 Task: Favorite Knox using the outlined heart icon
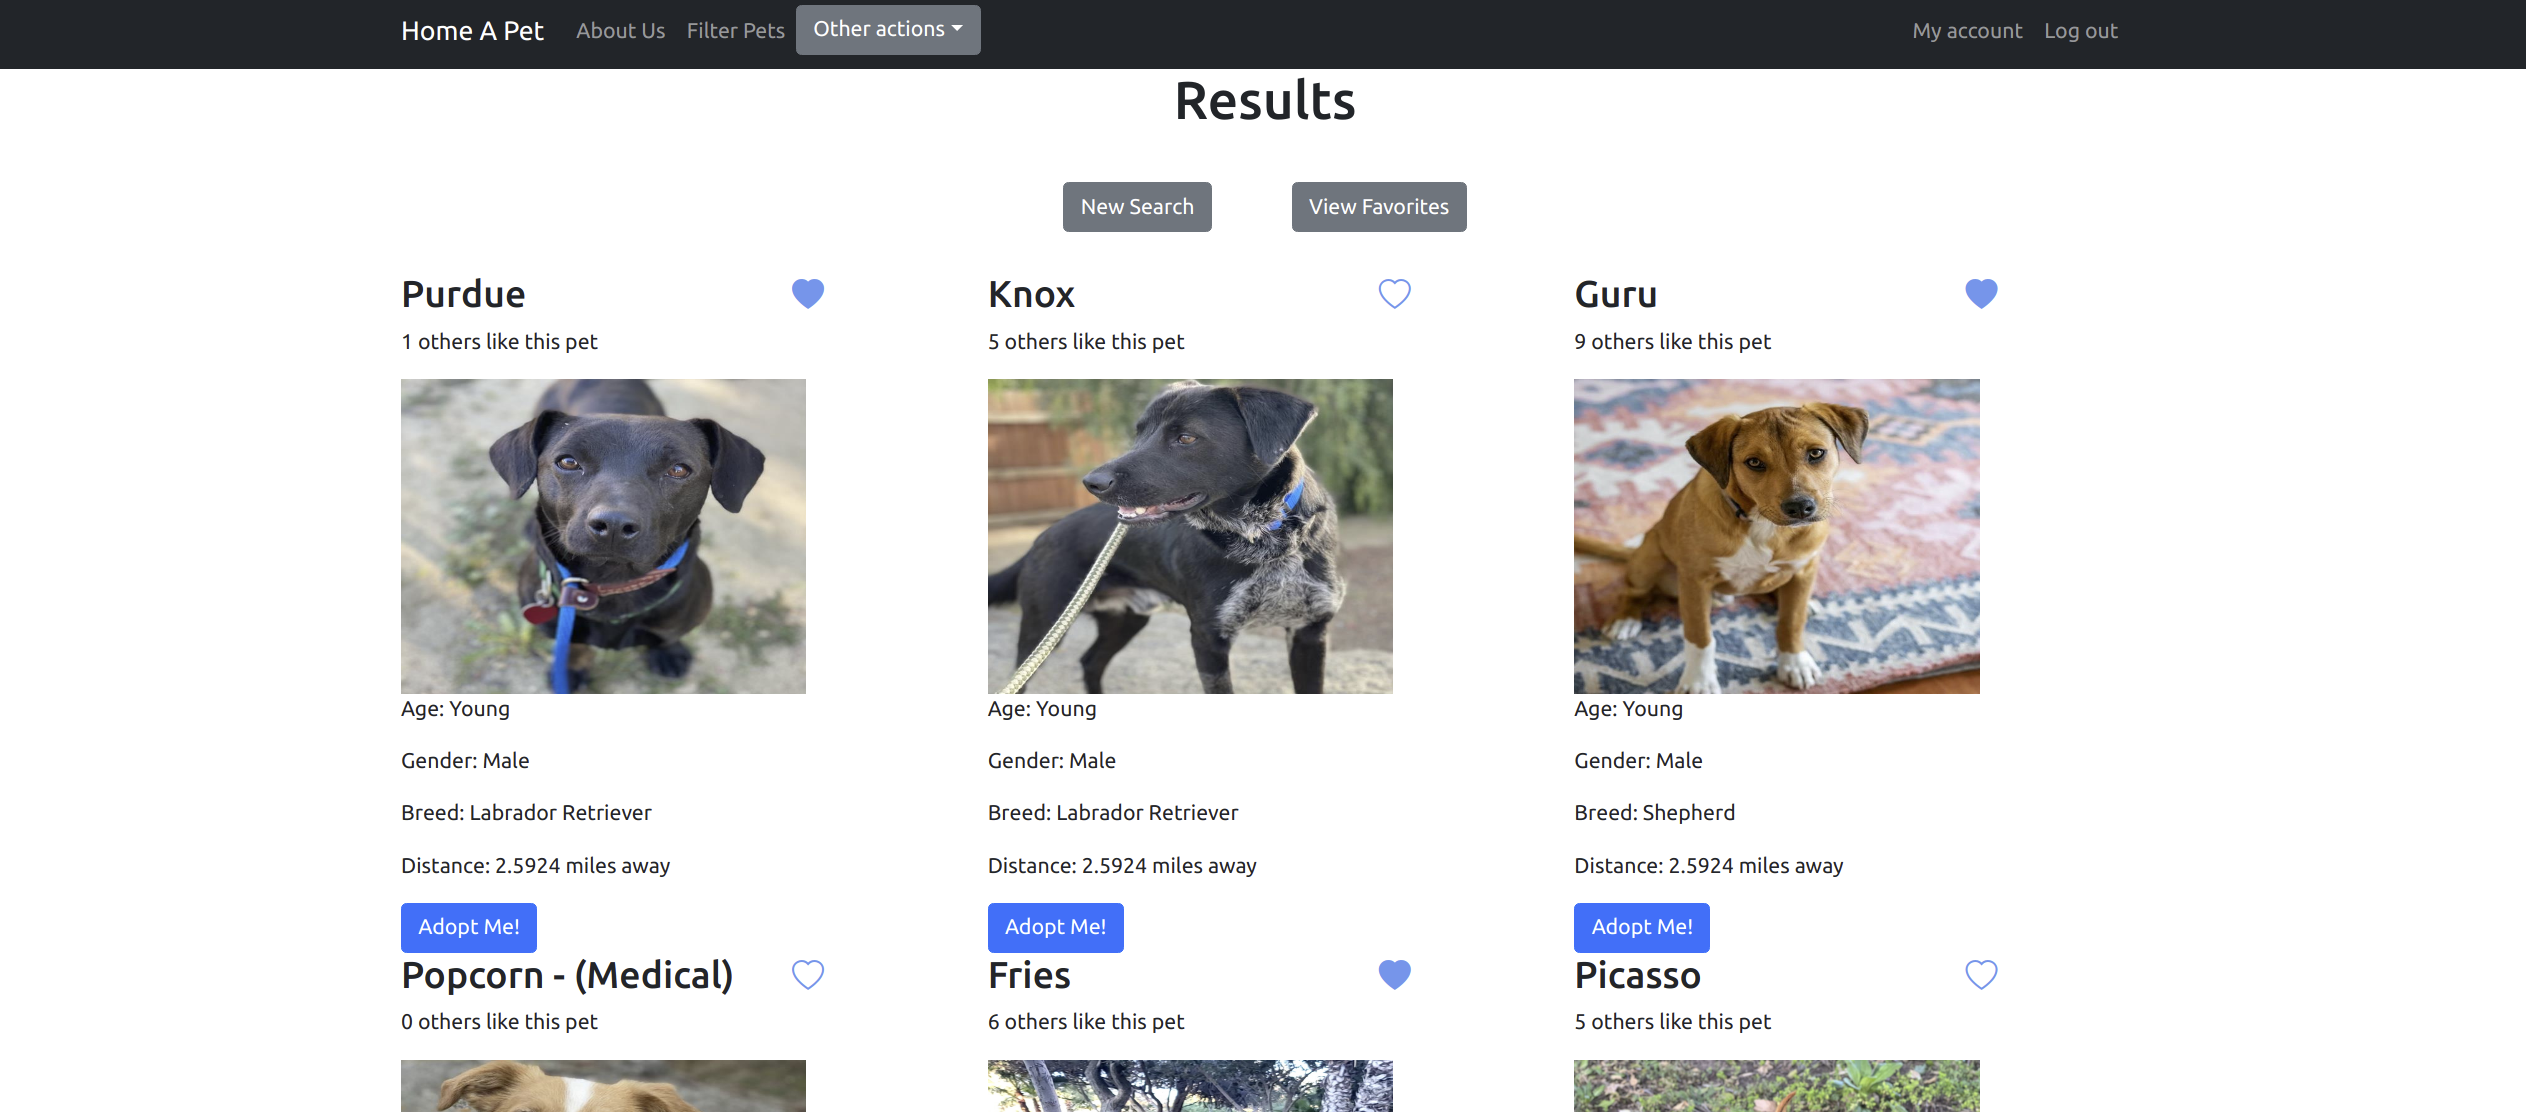click(1395, 293)
